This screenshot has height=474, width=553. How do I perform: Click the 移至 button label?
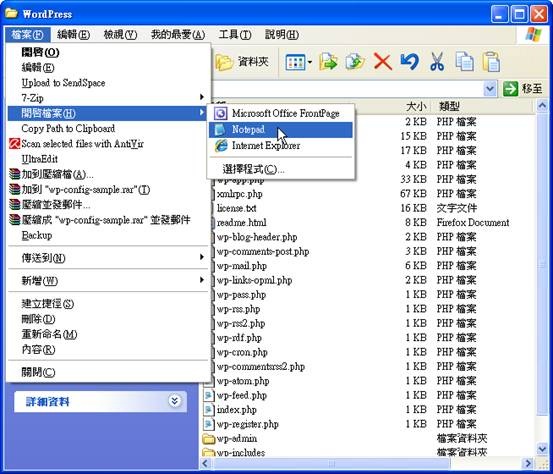[532, 89]
